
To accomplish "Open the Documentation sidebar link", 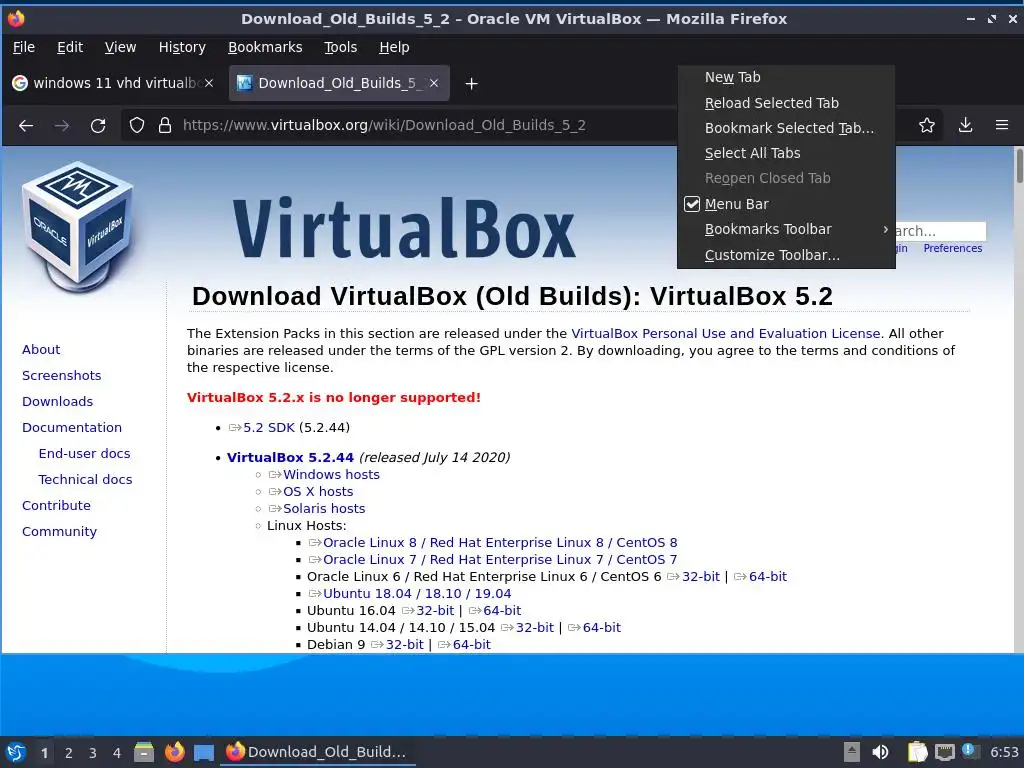I will coord(72,428).
